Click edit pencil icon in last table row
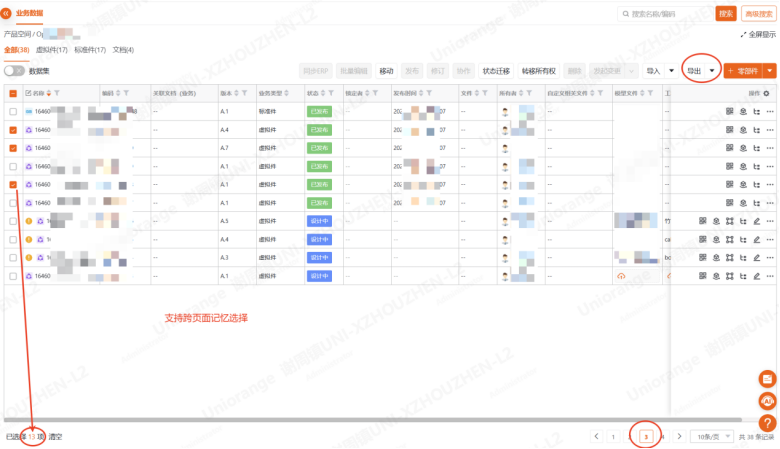Viewport: 780px width, 449px height. 756,275
